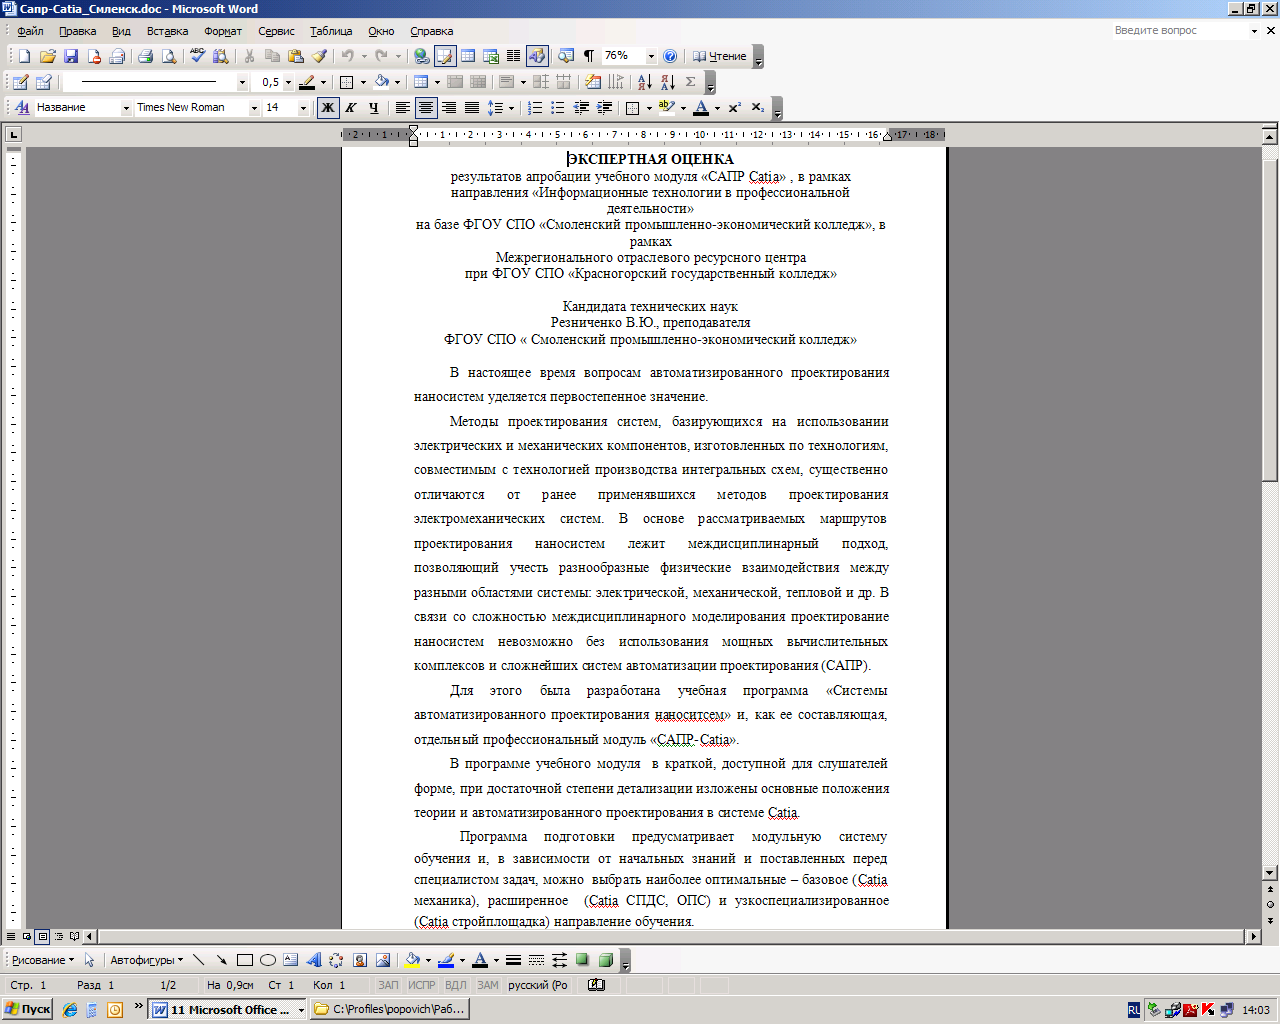Click the Save document icon
The height and width of the screenshot is (1024, 1280).
click(x=71, y=57)
